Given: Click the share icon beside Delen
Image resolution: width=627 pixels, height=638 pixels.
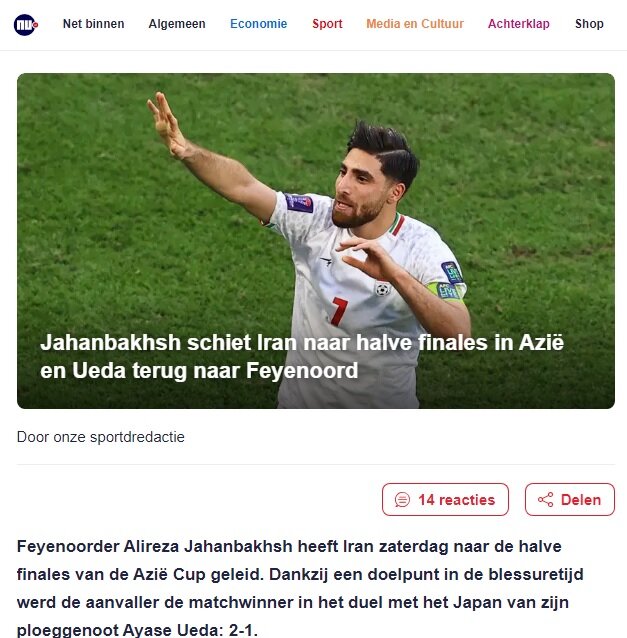Looking at the screenshot, I should 545,500.
